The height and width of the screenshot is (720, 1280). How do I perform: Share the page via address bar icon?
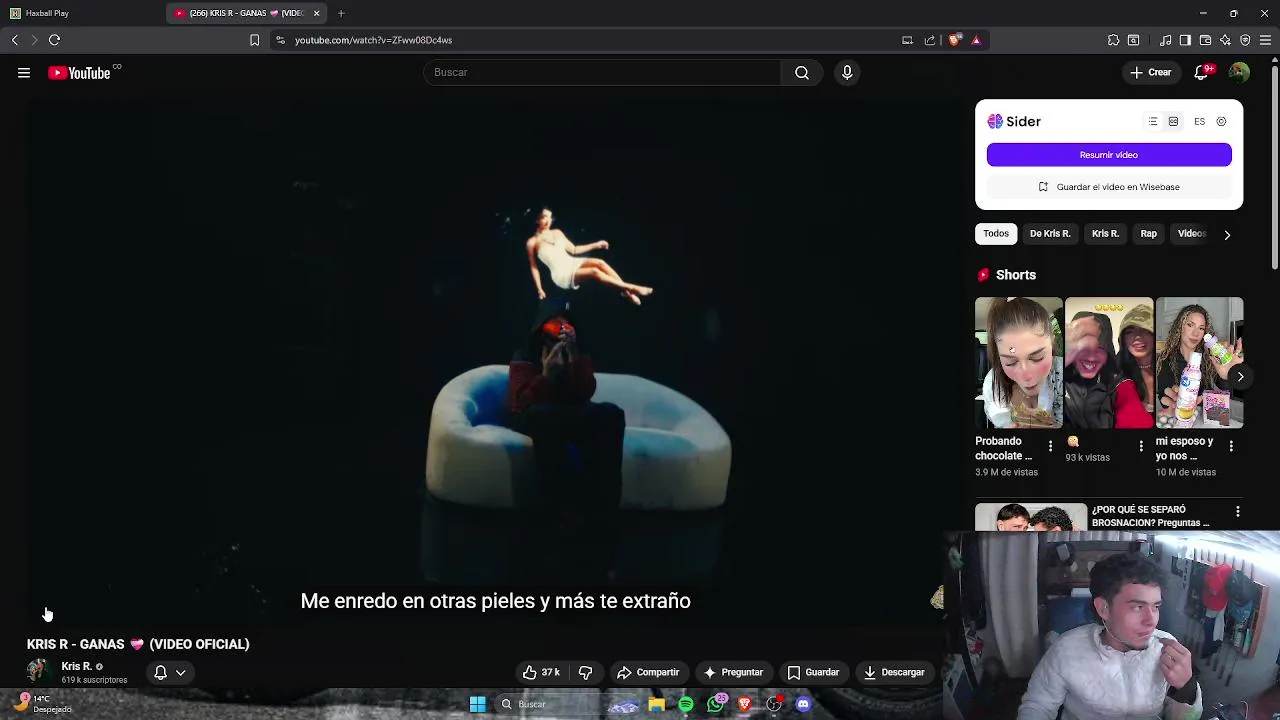(x=930, y=40)
